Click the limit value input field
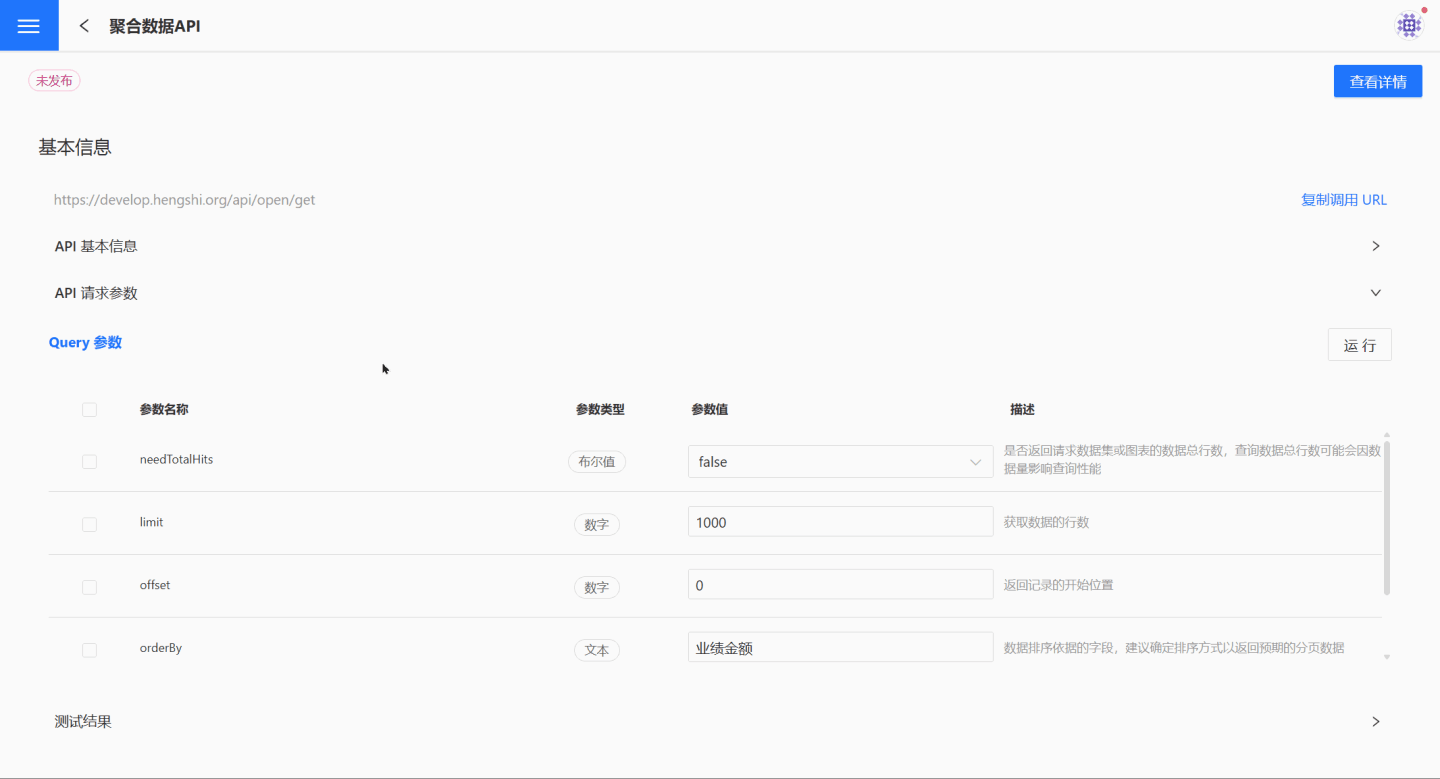The height and width of the screenshot is (779, 1440). (x=840, y=522)
